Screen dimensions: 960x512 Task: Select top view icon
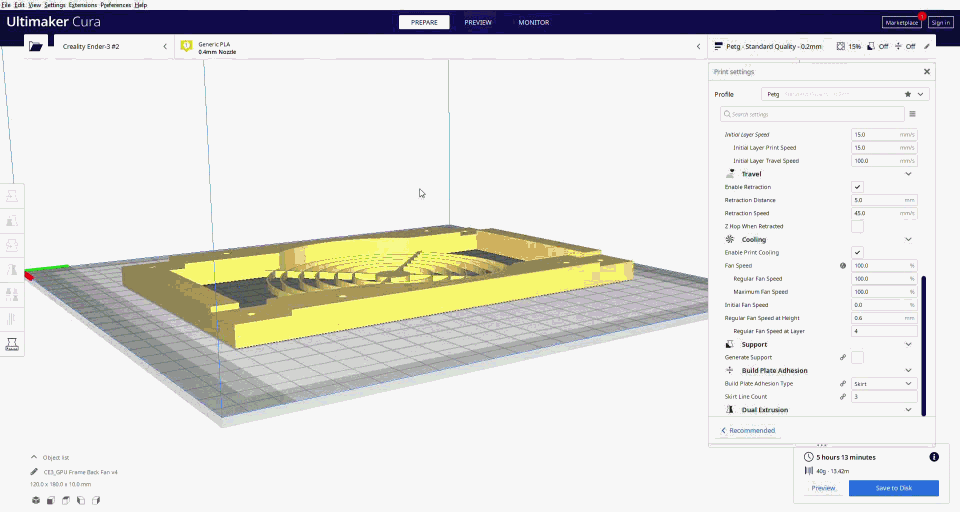pos(66,500)
